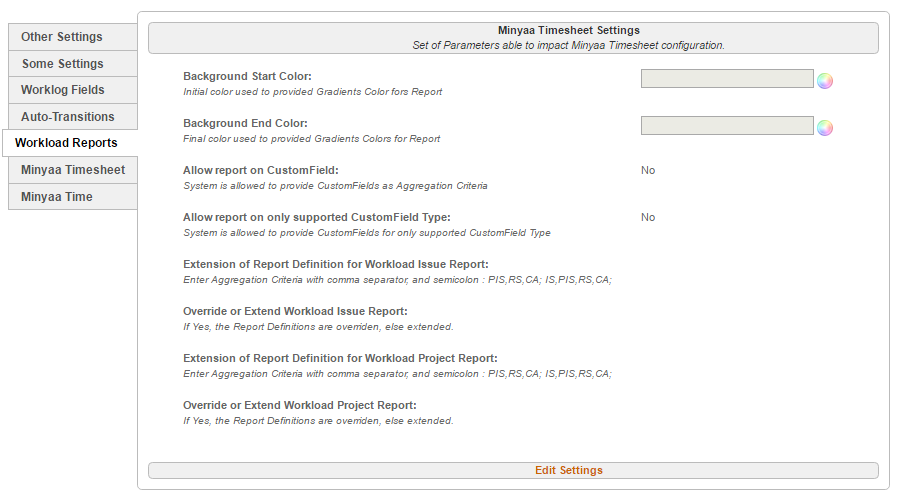
Task: Click the Background End Color input field
Action: pyautogui.click(x=727, y=125)
